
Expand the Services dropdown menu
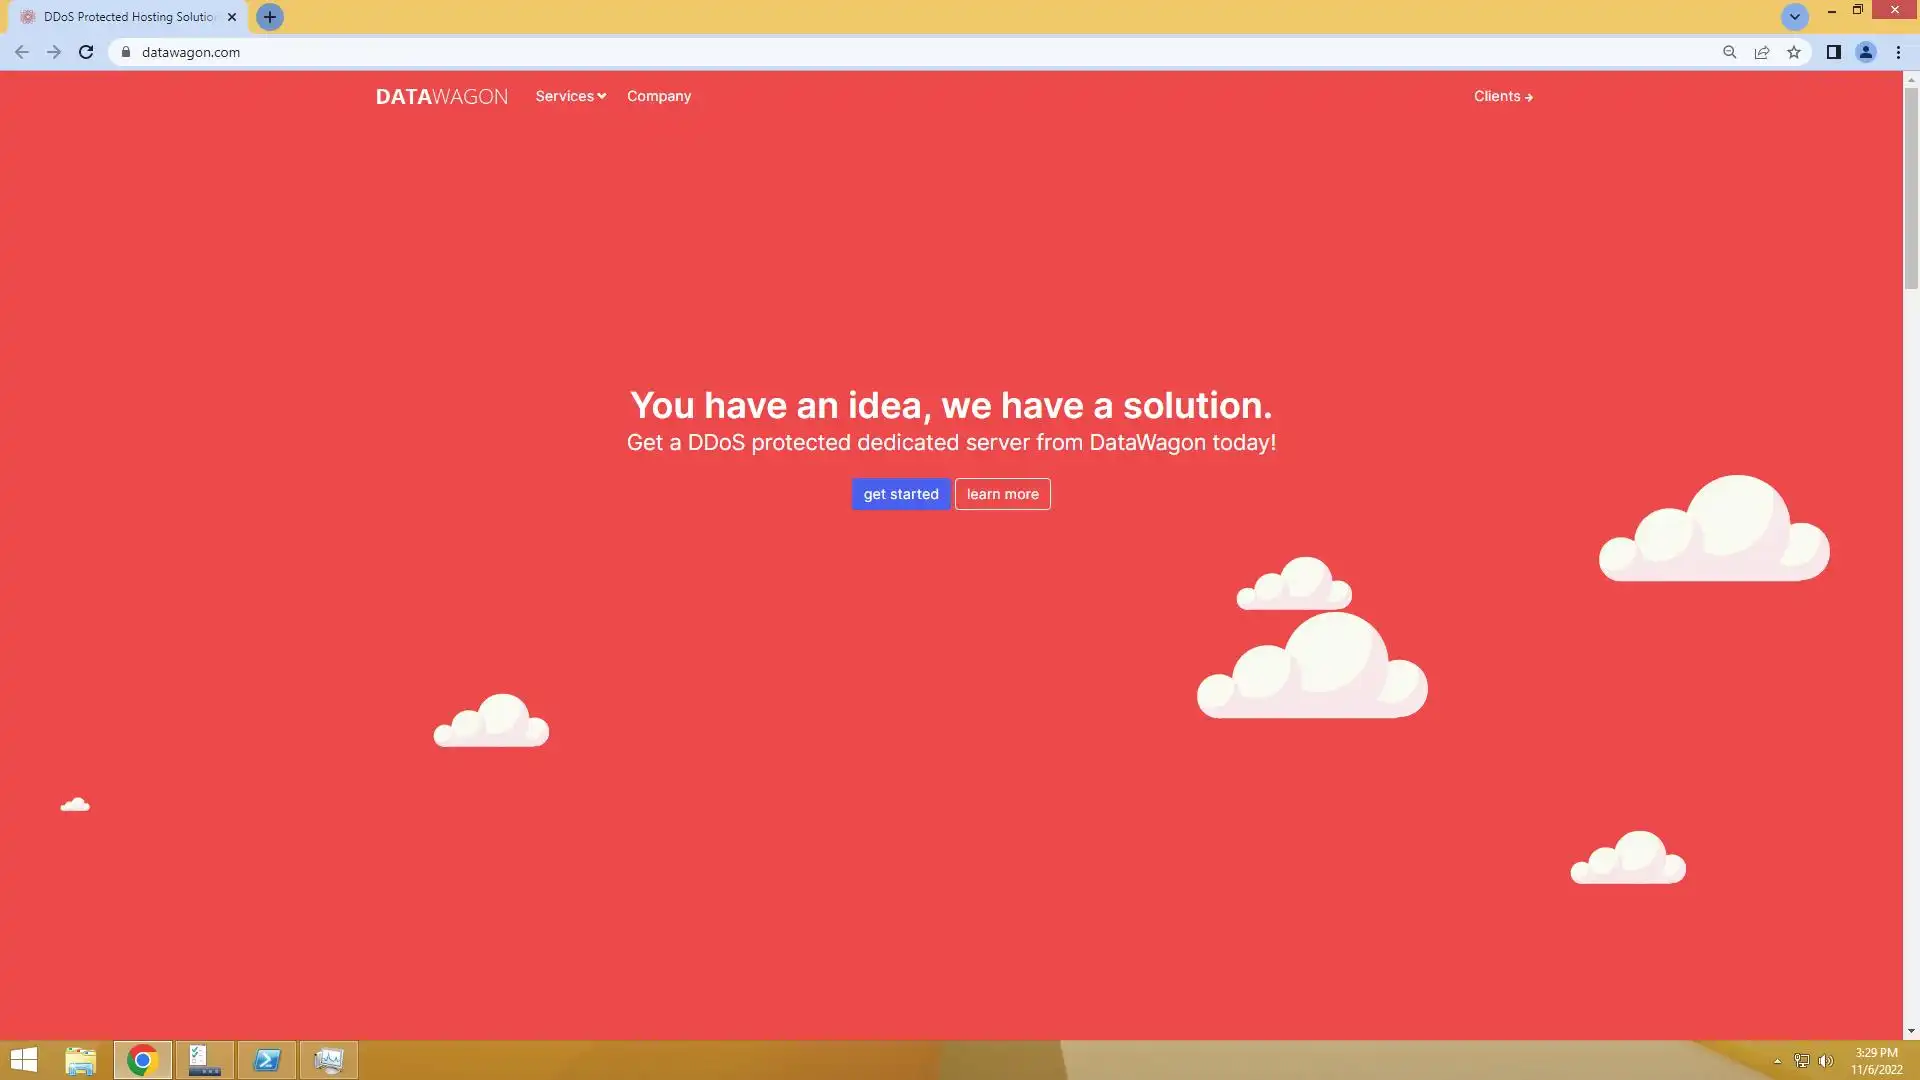coord(570,96)
